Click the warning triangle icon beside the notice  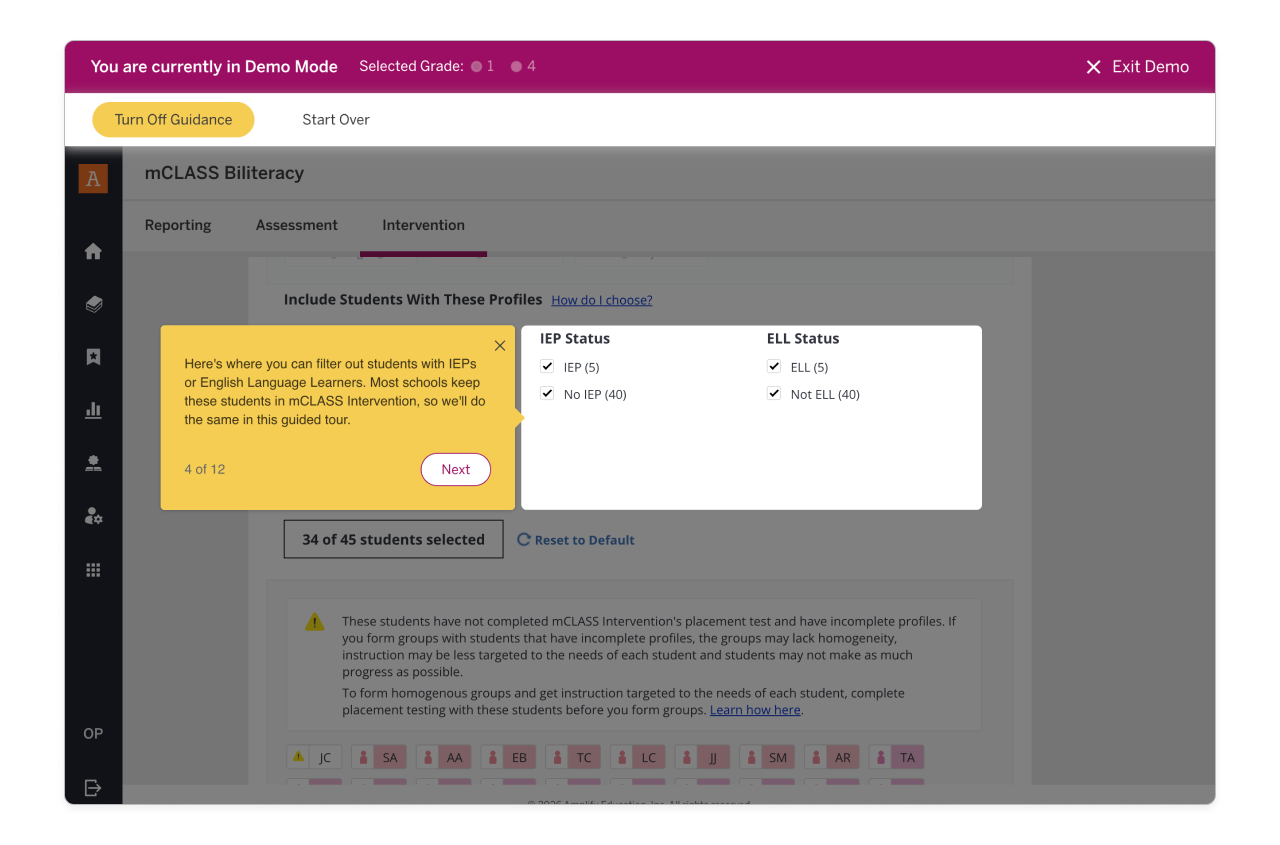tap(315, 622)
